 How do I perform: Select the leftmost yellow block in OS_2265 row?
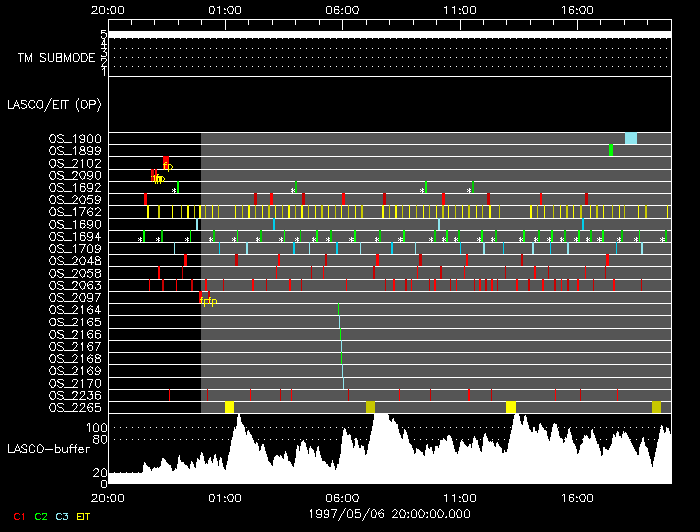point(229,407)
